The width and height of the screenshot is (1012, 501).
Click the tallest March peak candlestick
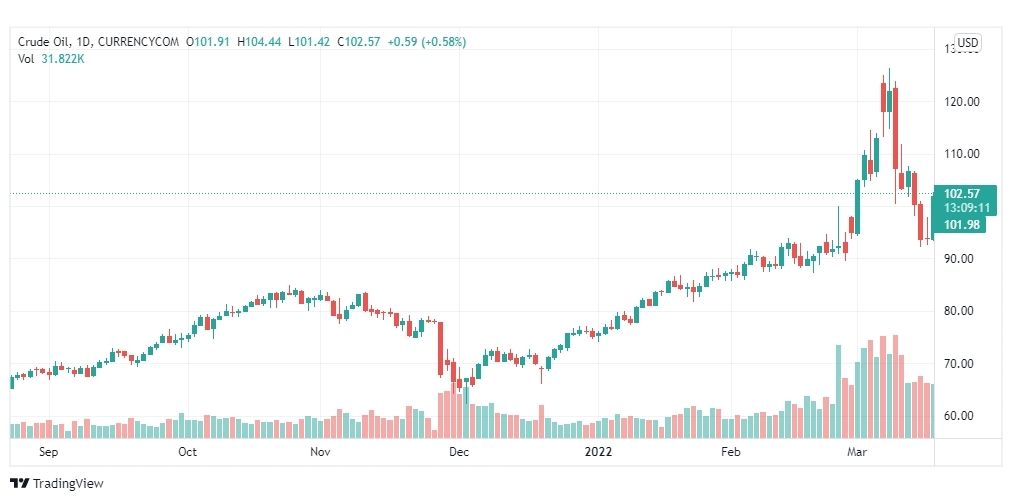pos(889,100)
